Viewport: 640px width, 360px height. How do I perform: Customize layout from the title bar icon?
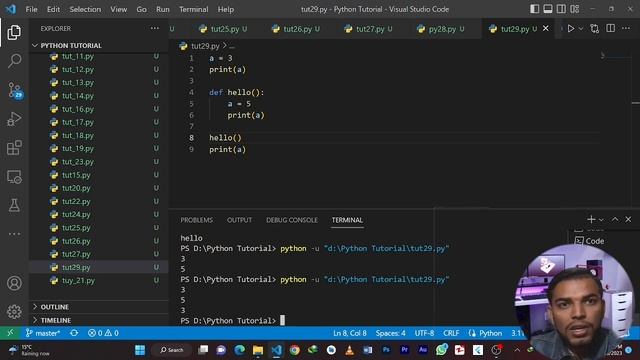[x=575, y=9]
